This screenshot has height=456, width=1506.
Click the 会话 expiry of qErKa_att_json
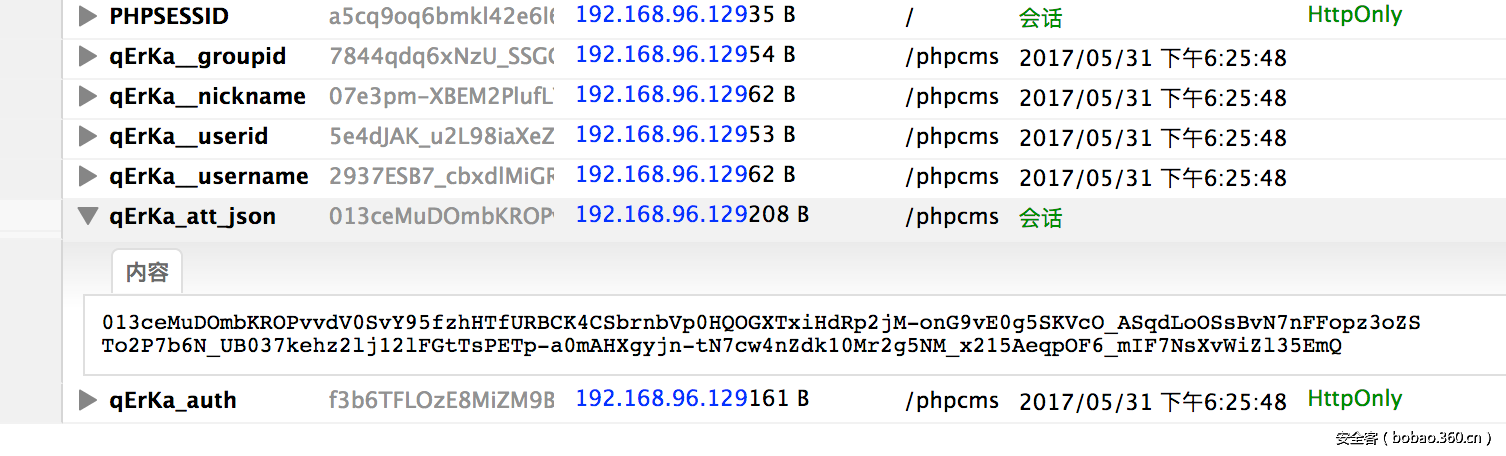(x=1041, y=217)
